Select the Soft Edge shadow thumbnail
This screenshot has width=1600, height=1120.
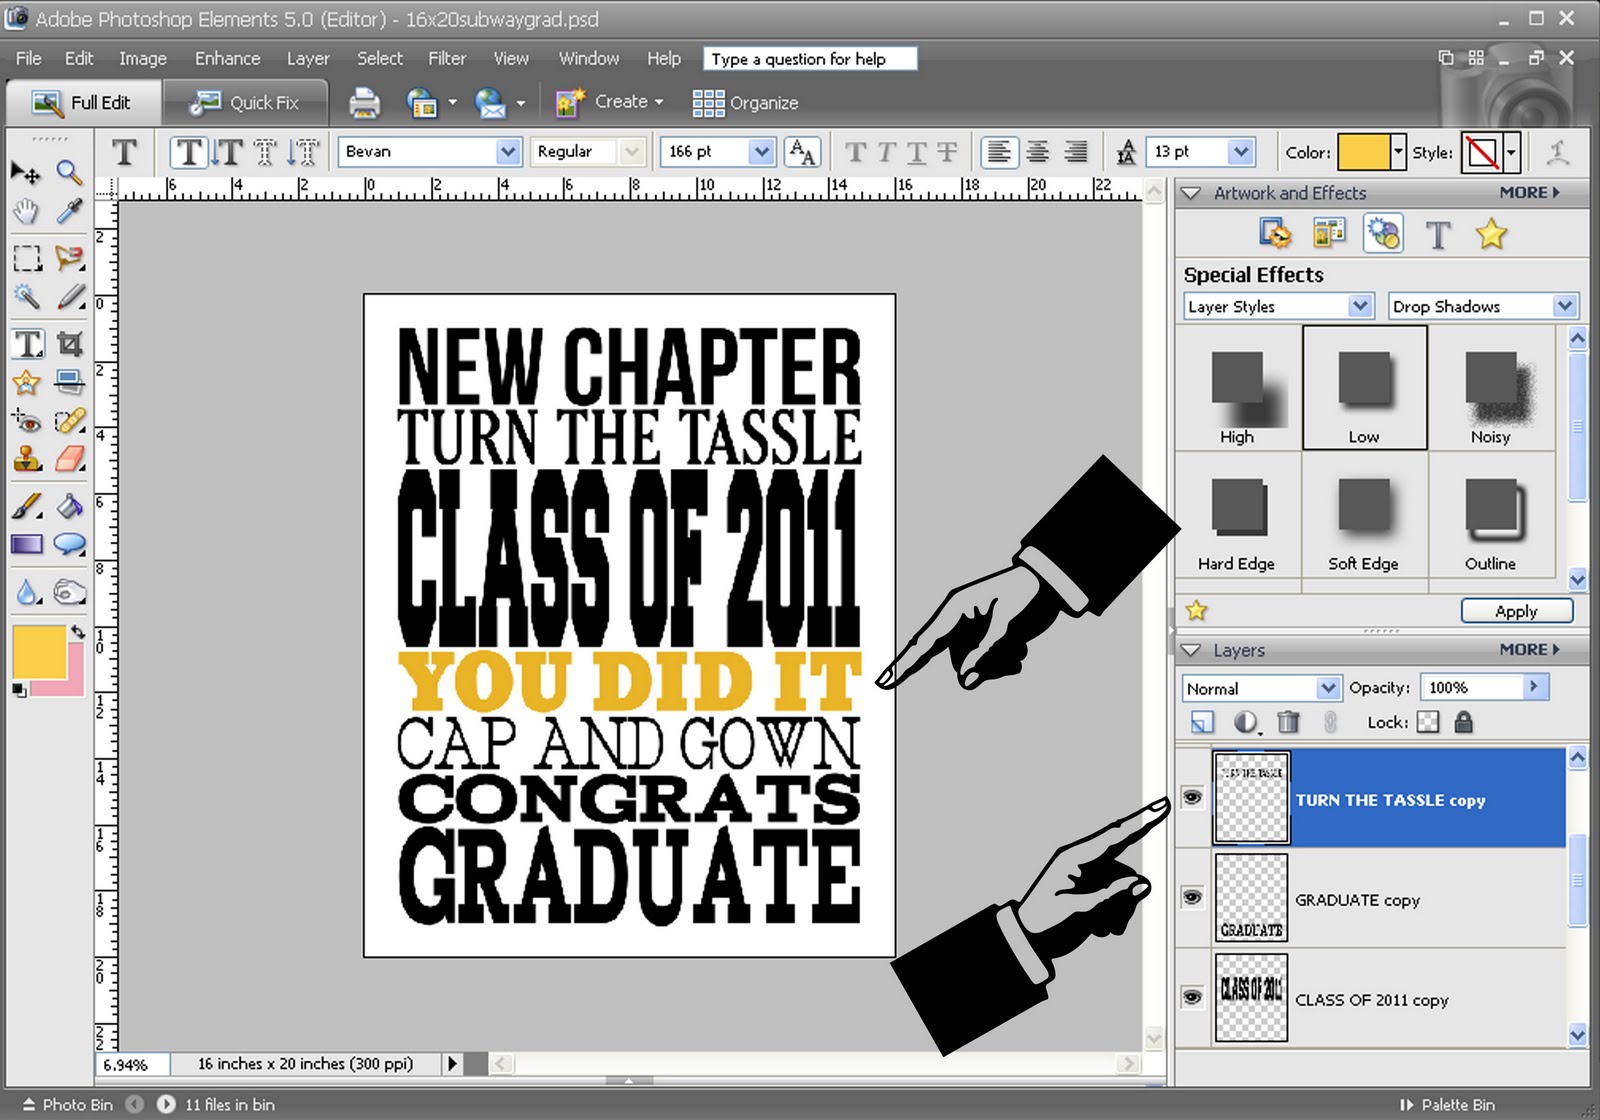(x=1364, y=517)
